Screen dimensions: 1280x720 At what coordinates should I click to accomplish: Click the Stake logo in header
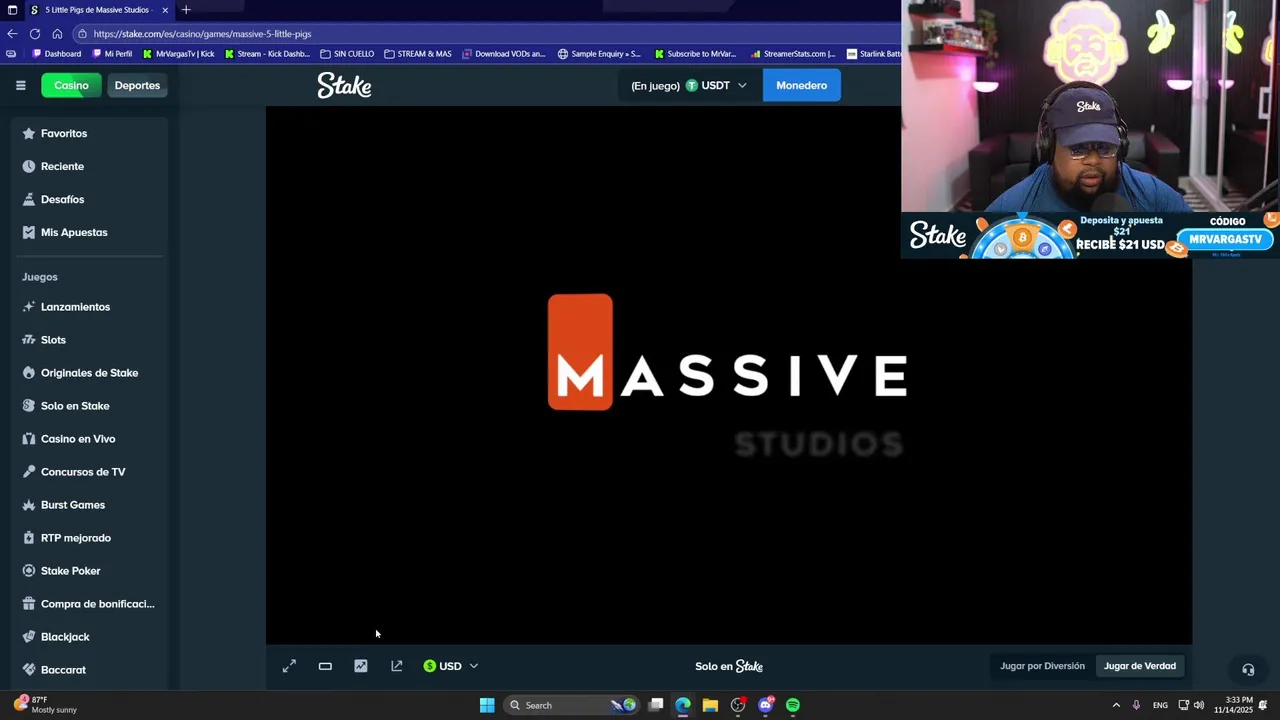tap(344, 85)
